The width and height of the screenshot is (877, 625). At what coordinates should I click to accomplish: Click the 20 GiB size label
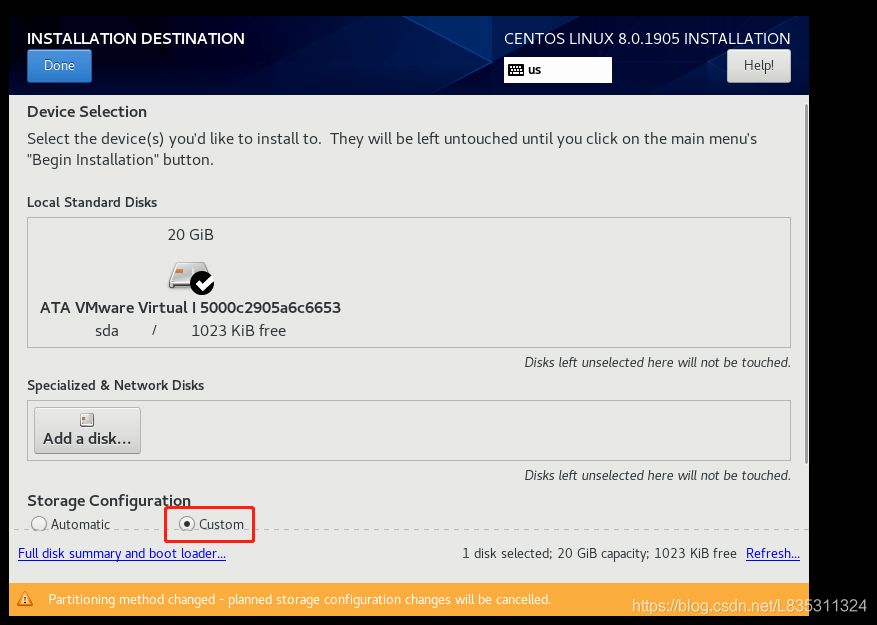pos(191,234)
